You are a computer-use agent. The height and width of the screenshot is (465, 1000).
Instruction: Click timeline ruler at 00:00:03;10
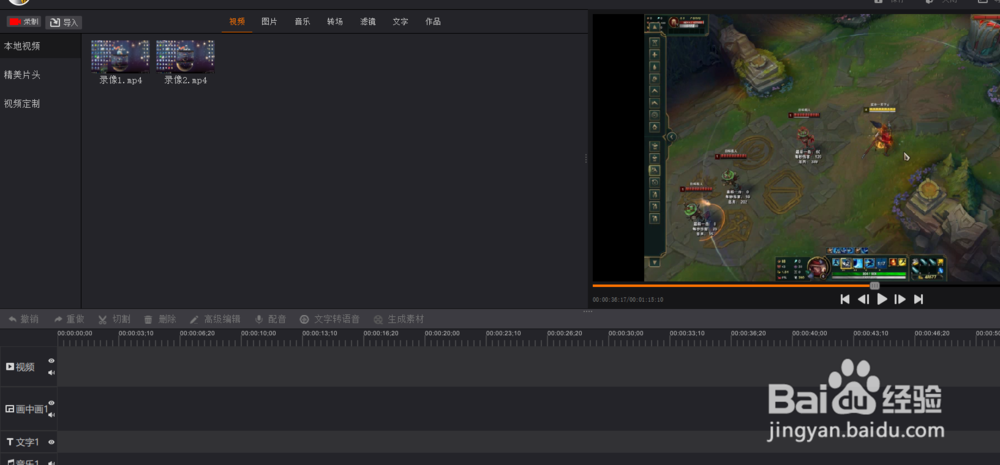pos(136,334)
